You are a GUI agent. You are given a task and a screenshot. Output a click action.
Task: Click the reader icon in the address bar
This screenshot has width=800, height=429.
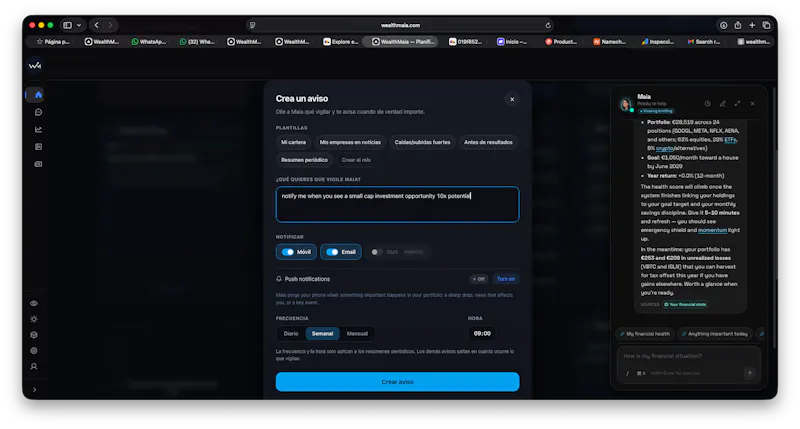click(x=253, y=25)
